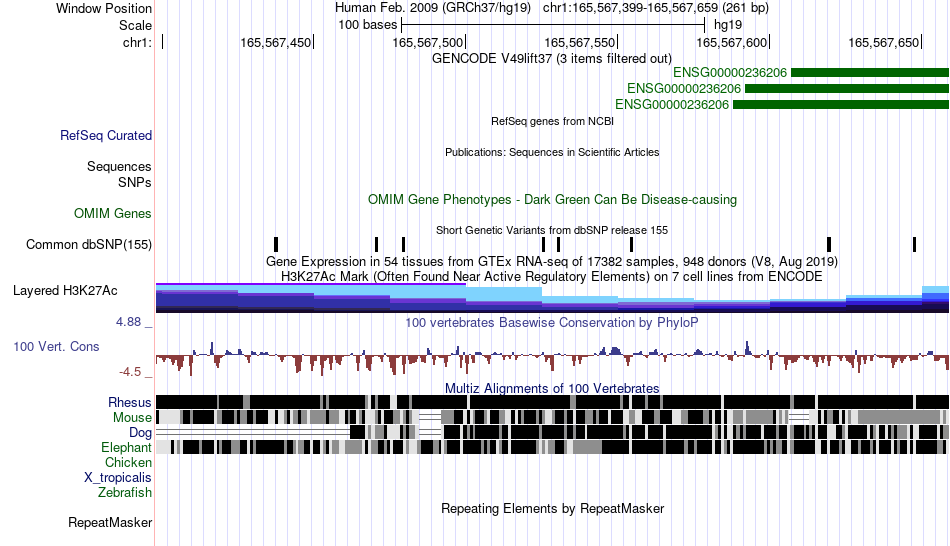Select the RepeatMasker track label

110,522
